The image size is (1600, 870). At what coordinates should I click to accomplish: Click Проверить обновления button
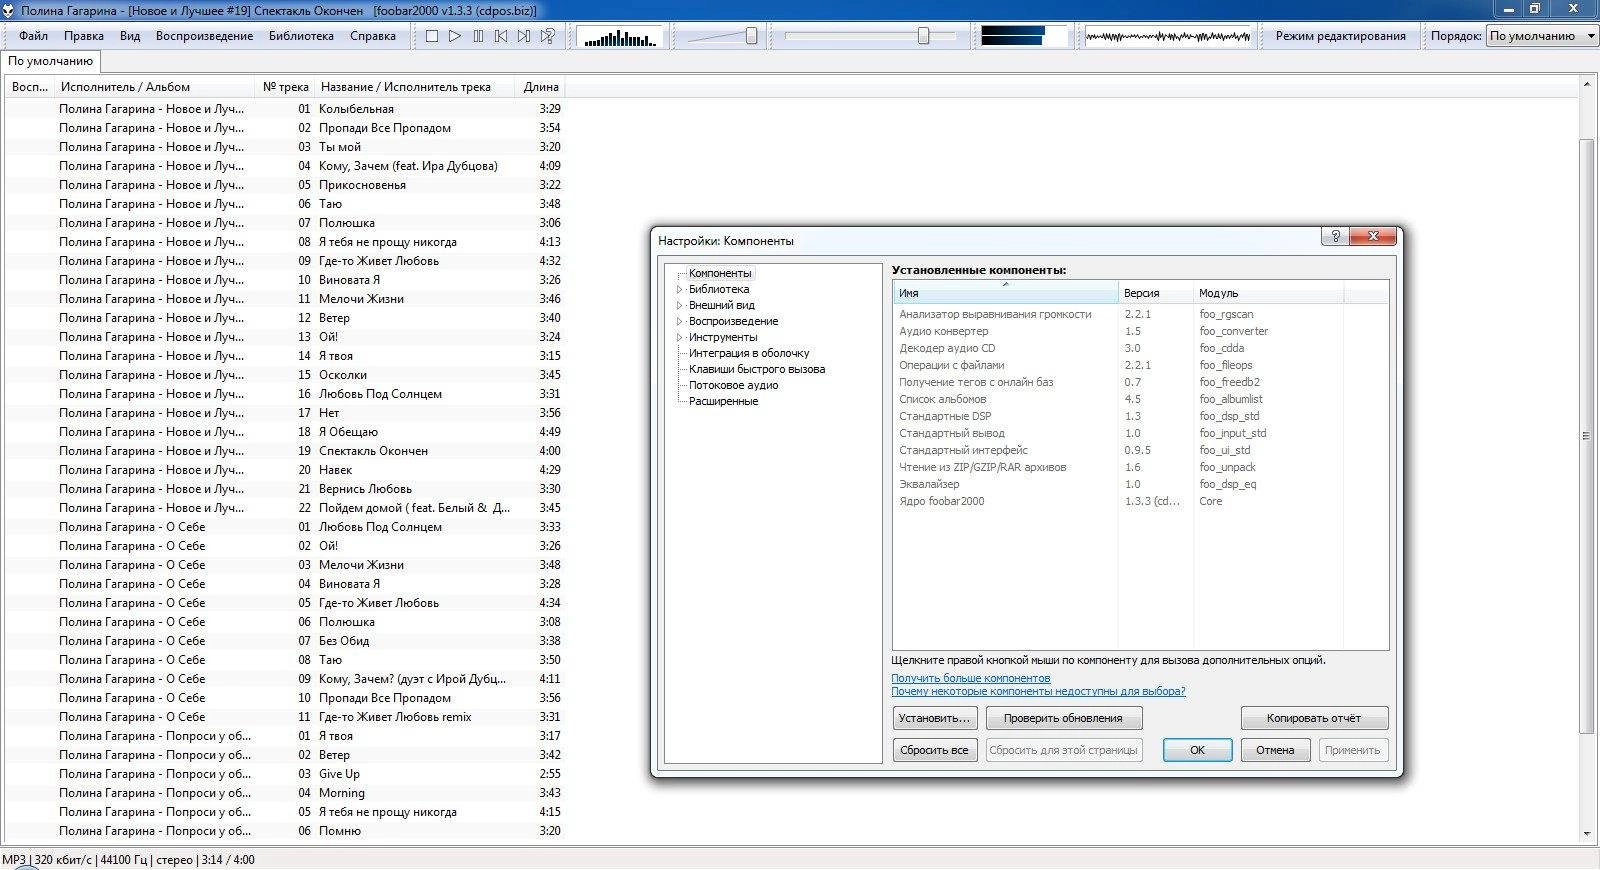[x=1063, y=718]
